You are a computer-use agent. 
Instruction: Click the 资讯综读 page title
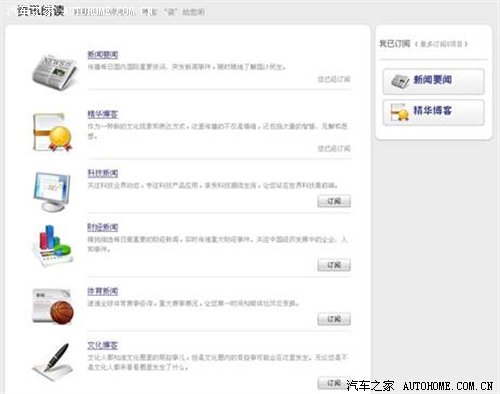point(41,11)
